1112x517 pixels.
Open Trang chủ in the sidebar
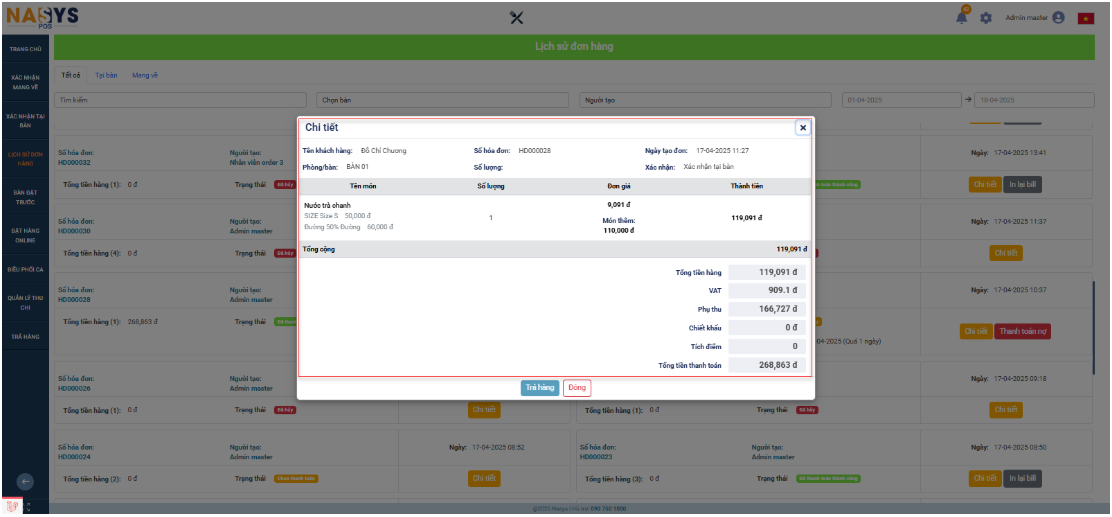coord(26,48)
